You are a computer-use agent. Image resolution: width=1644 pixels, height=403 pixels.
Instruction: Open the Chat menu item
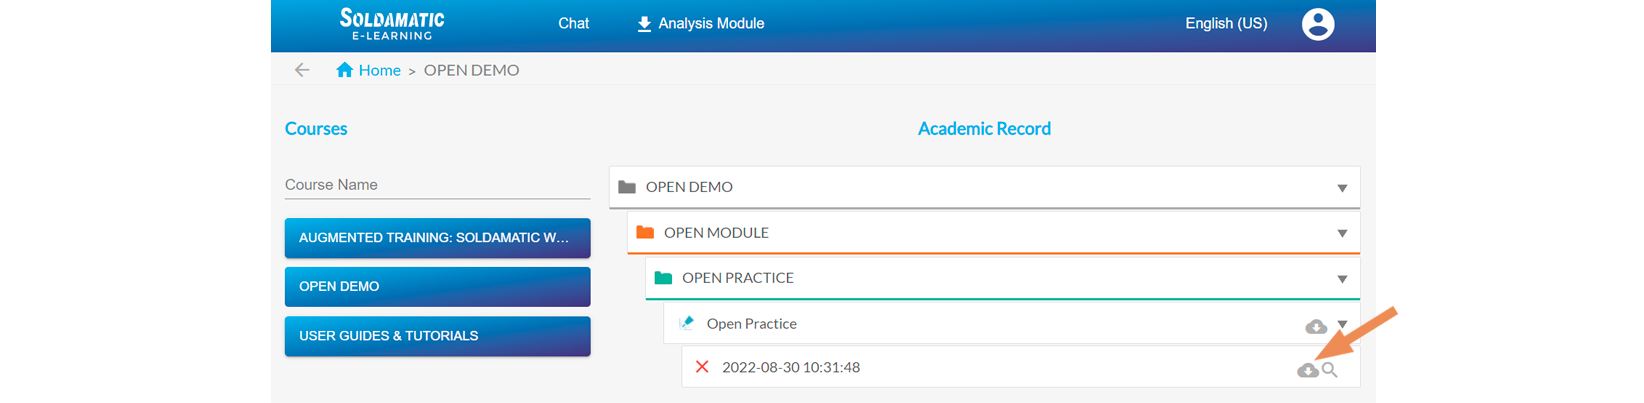coord(573,23)
